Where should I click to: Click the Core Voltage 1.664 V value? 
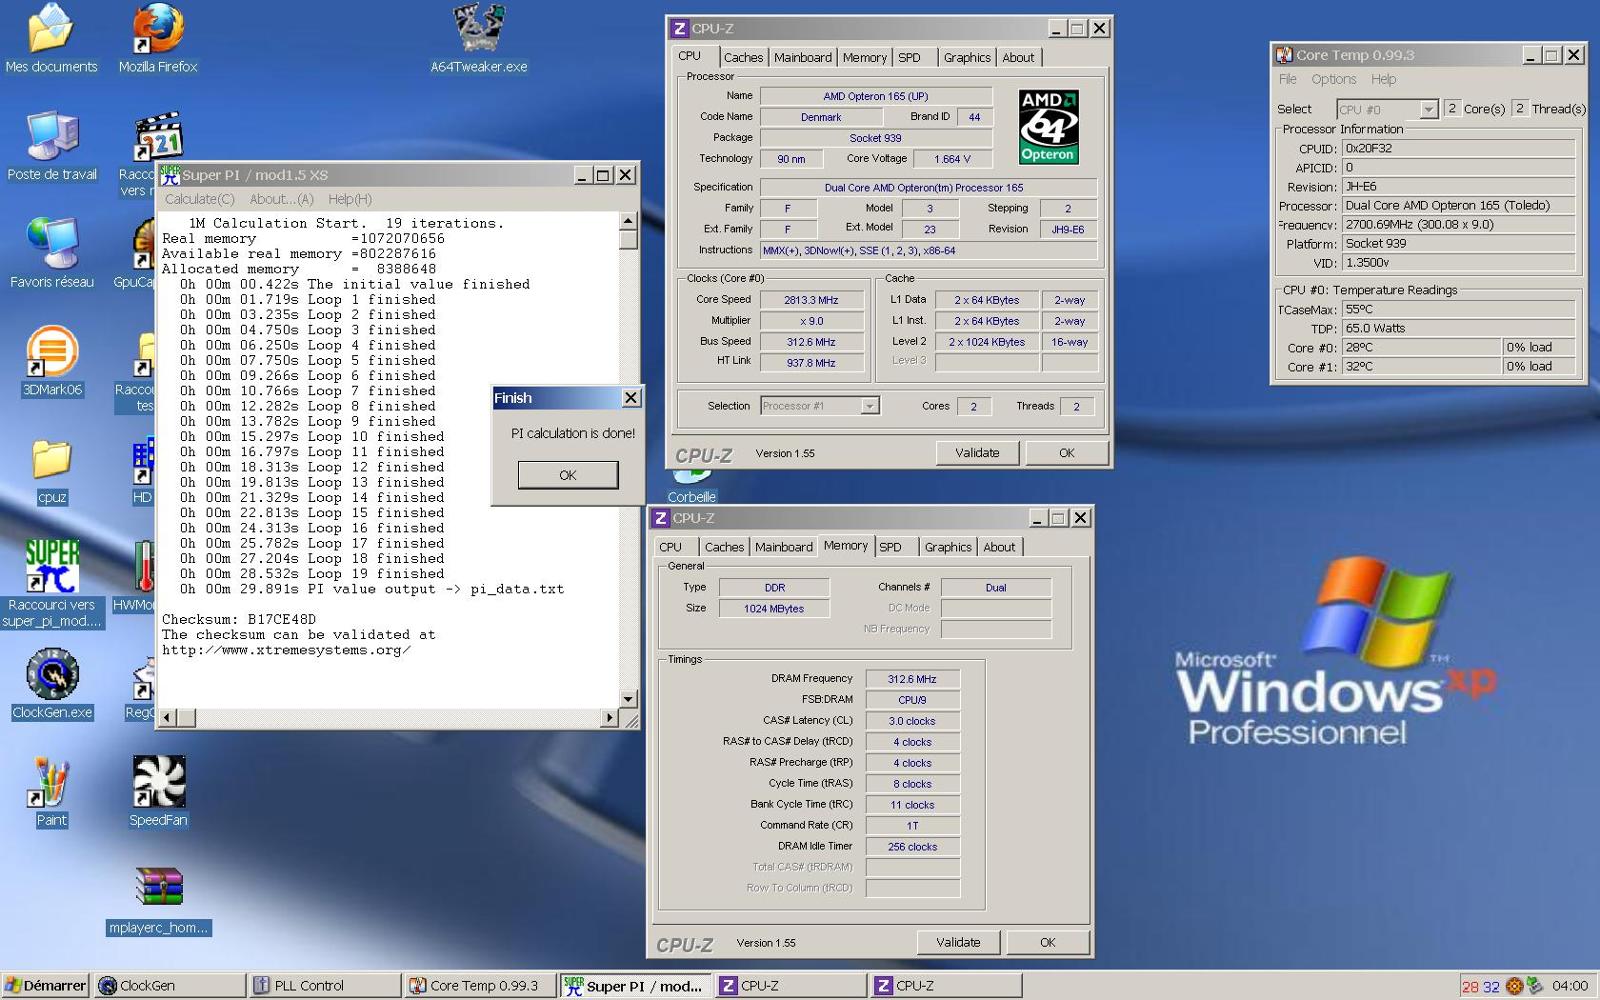tap(952, 159)
